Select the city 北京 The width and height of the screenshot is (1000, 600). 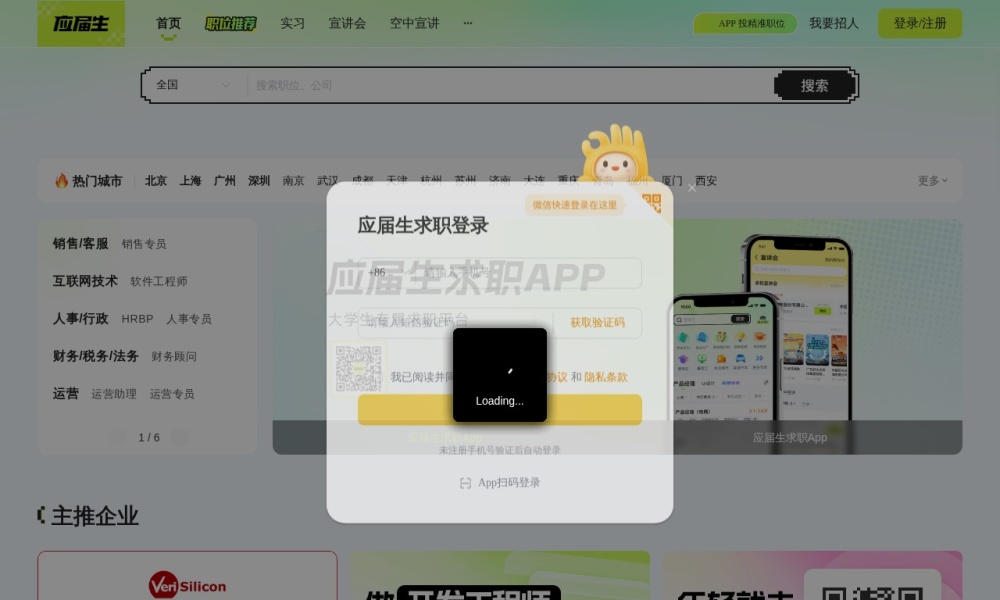156,181
